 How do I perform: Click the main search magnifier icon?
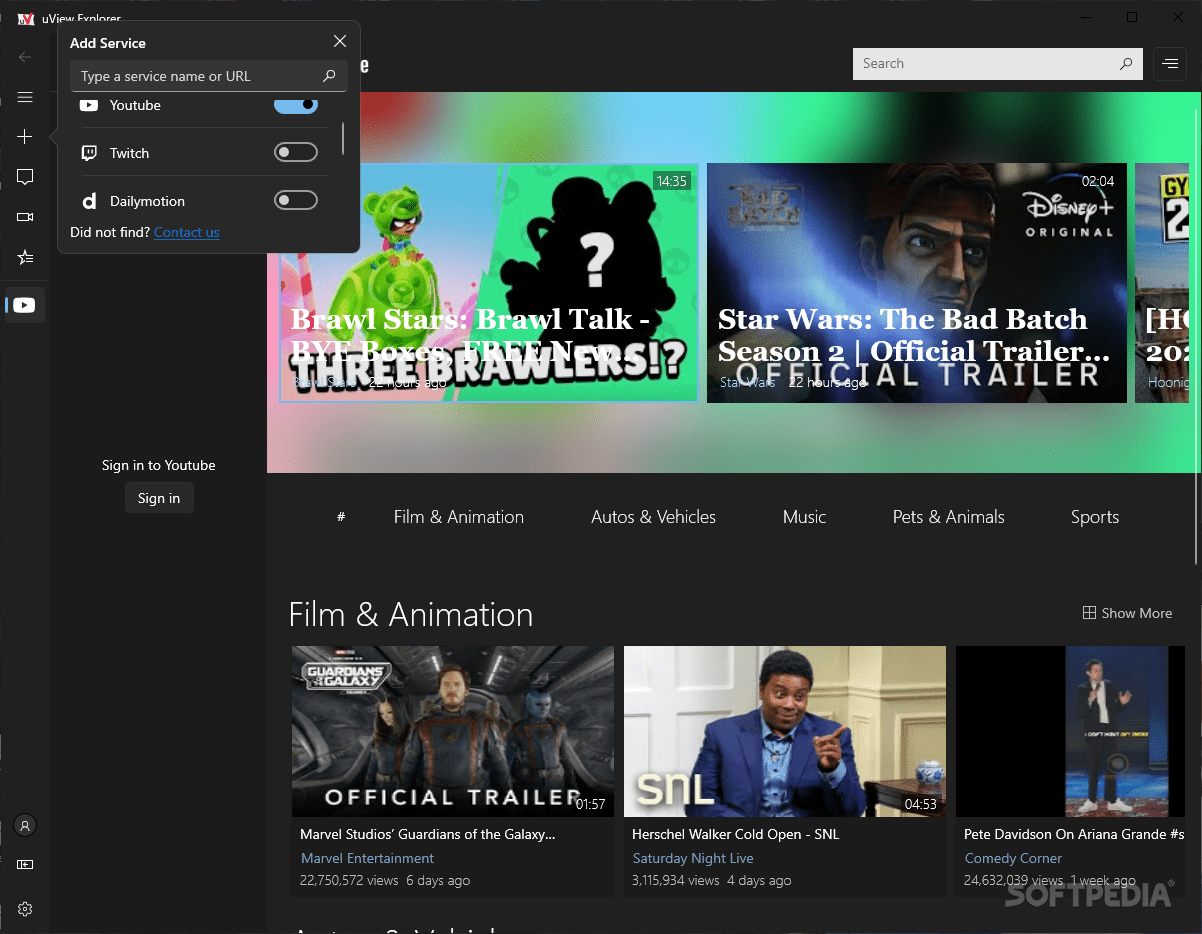[x=1126, y=63]
